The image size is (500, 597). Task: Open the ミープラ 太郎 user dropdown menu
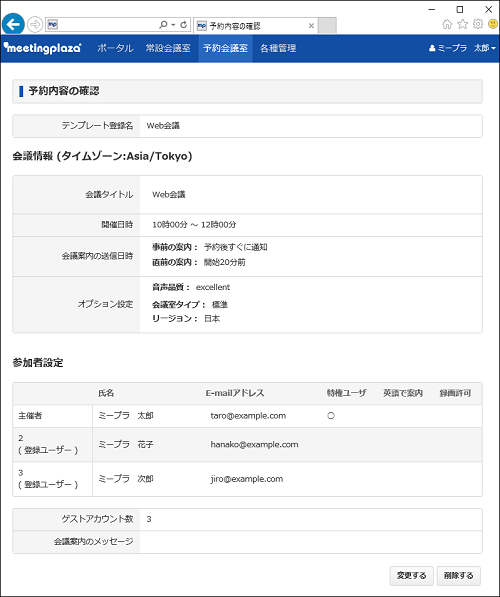[462, 48]
